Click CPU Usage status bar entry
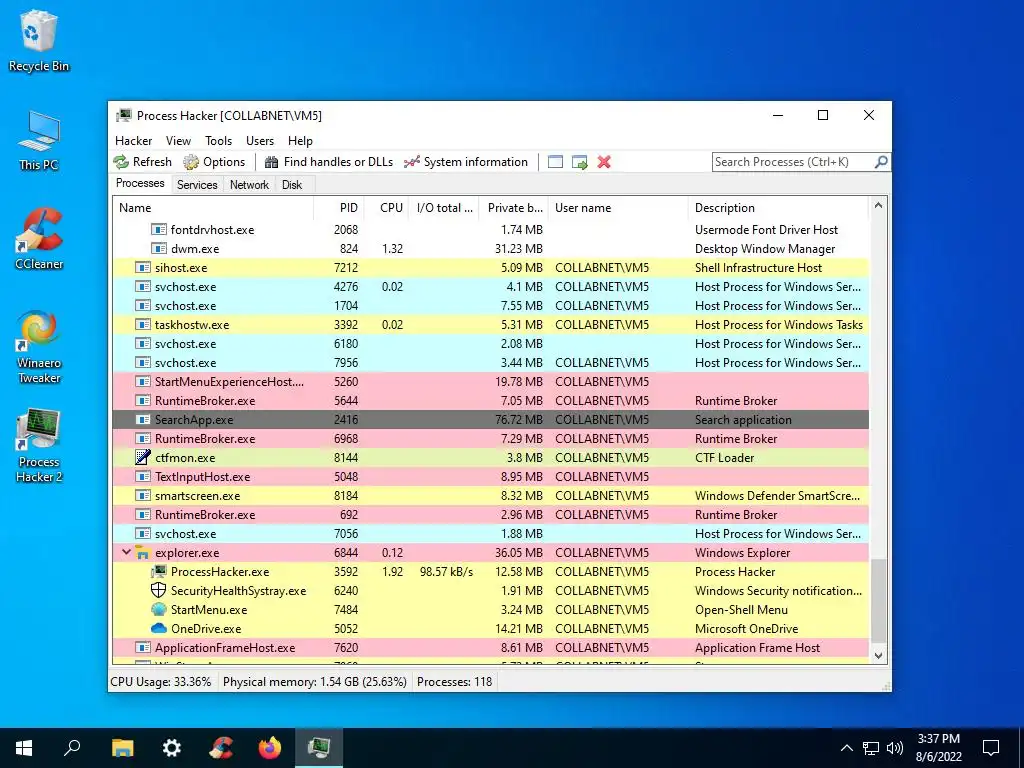This screenshot has height=768, width=1024. [x=161, y=682]
